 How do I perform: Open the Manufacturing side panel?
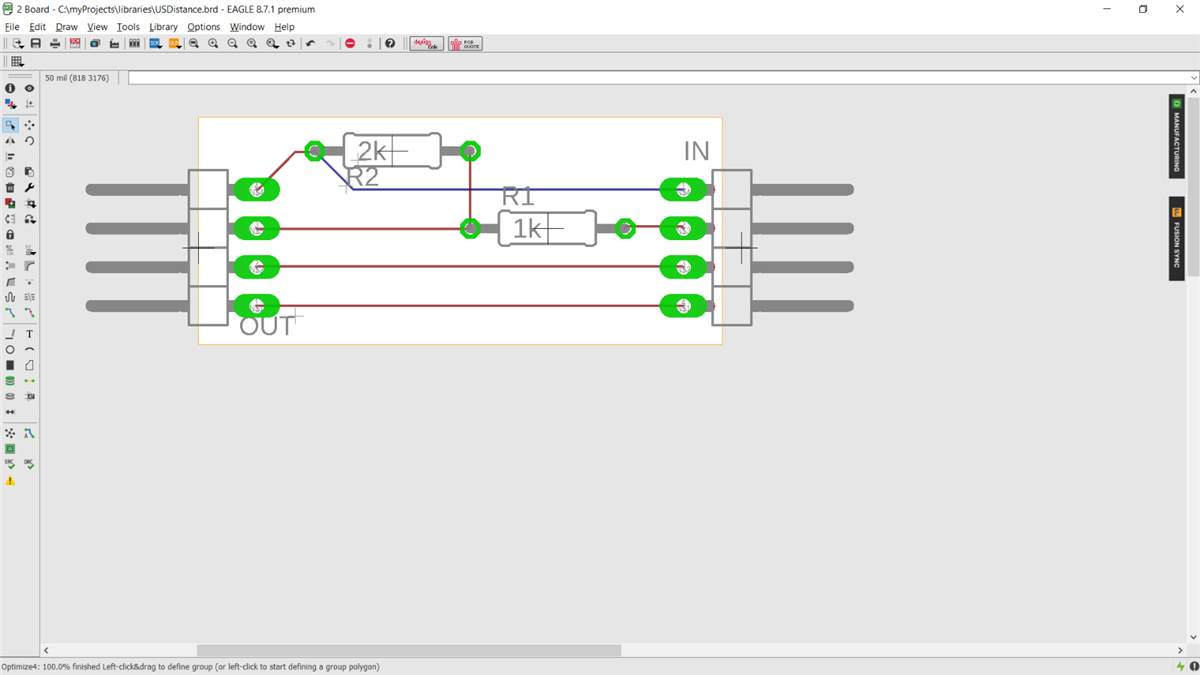1177,136
